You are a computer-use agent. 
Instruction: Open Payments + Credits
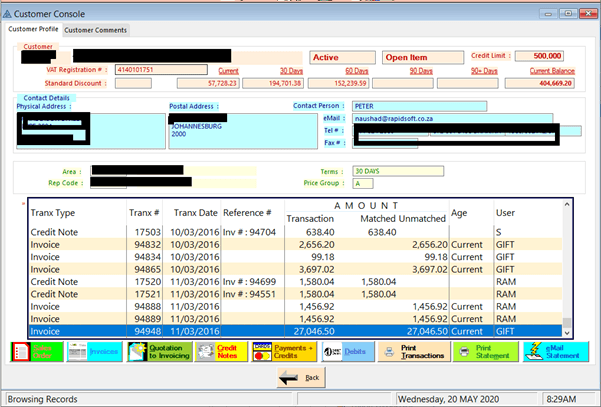(284, 351)
